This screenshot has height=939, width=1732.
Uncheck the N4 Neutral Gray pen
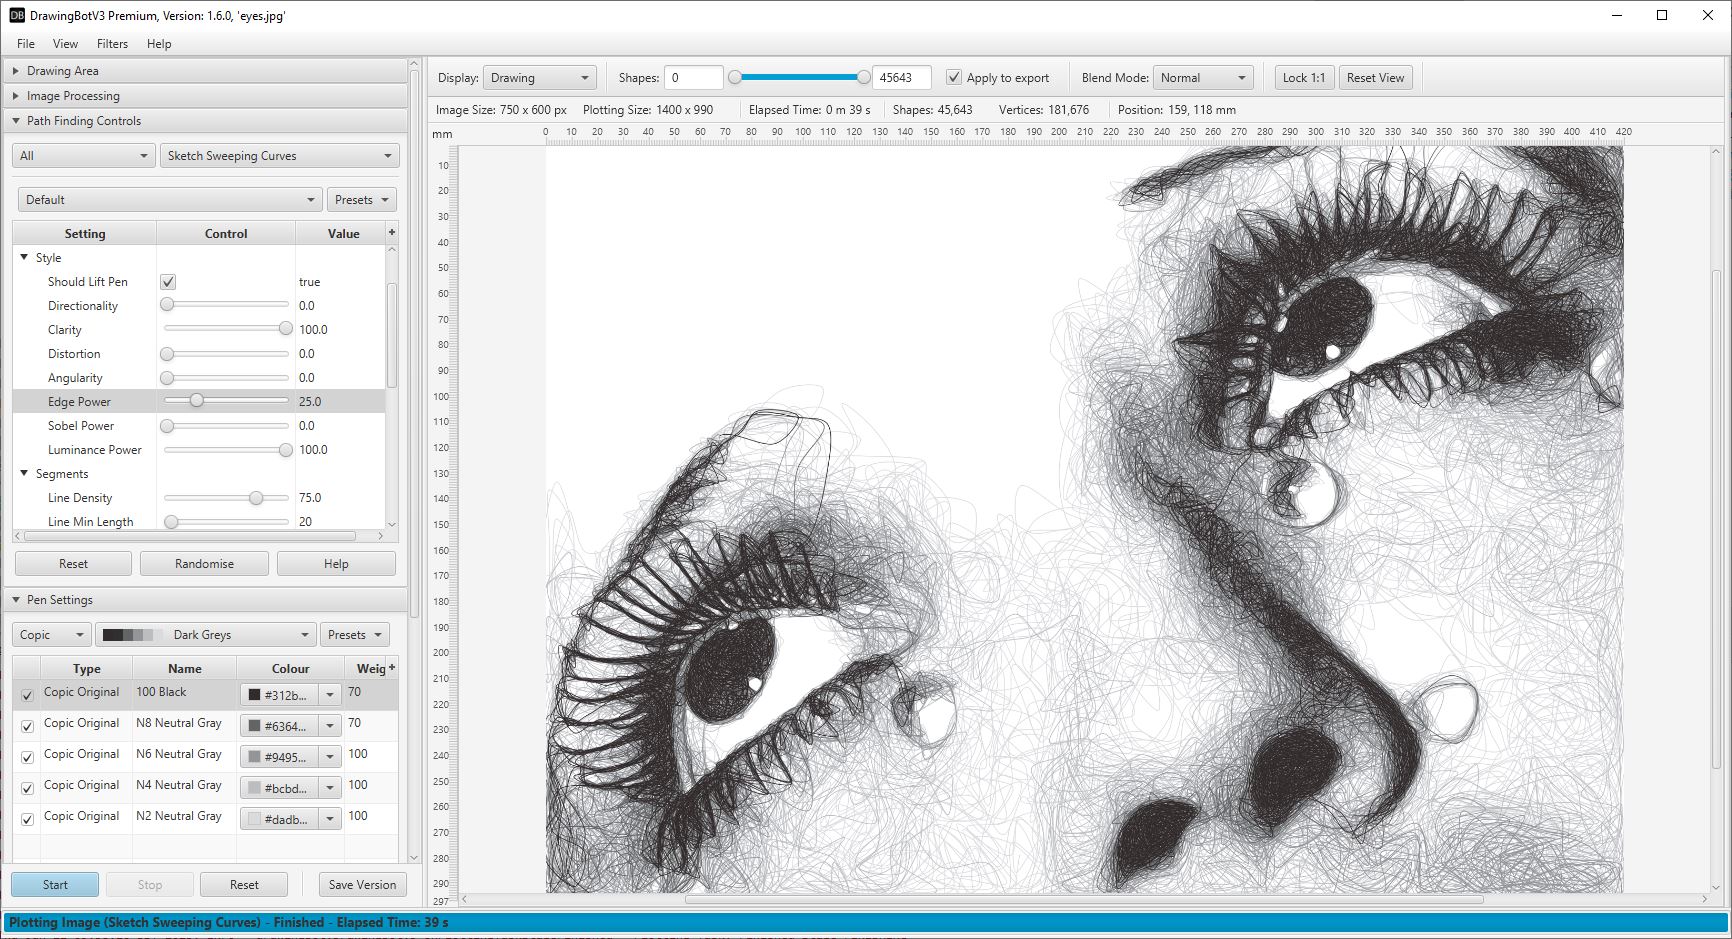pos(27,788)
